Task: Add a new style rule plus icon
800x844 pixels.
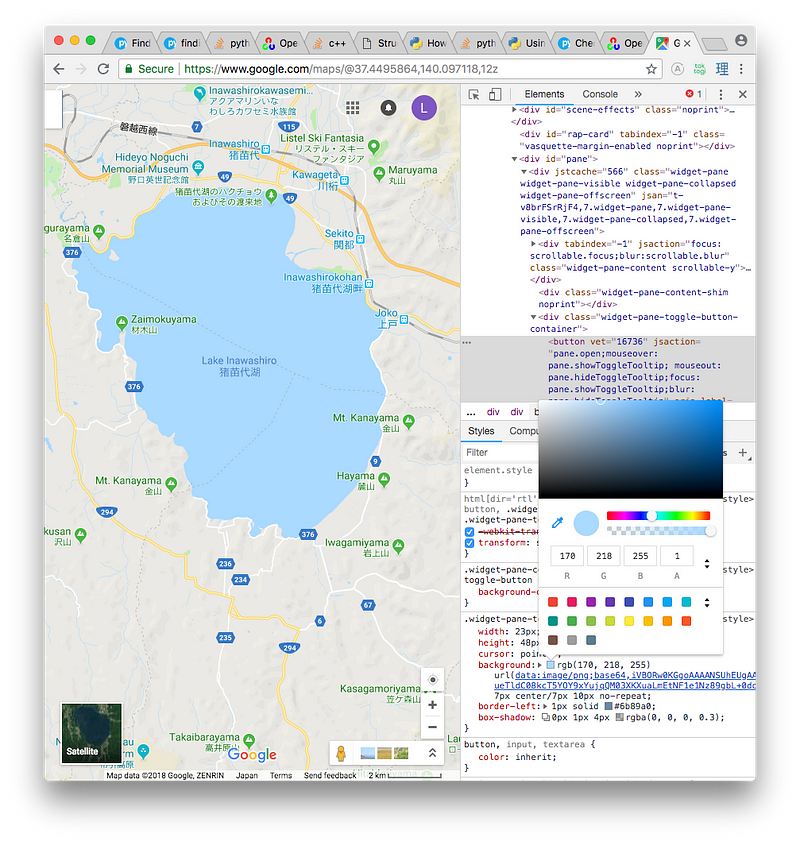Action: (743, 453)
